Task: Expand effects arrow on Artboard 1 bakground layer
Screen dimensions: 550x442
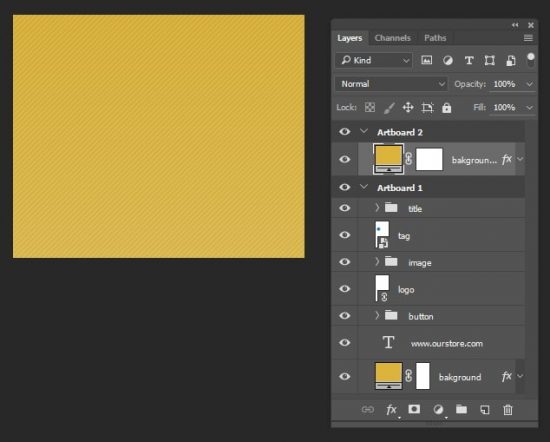Action: pyautogui.click(x=520, y=376)
